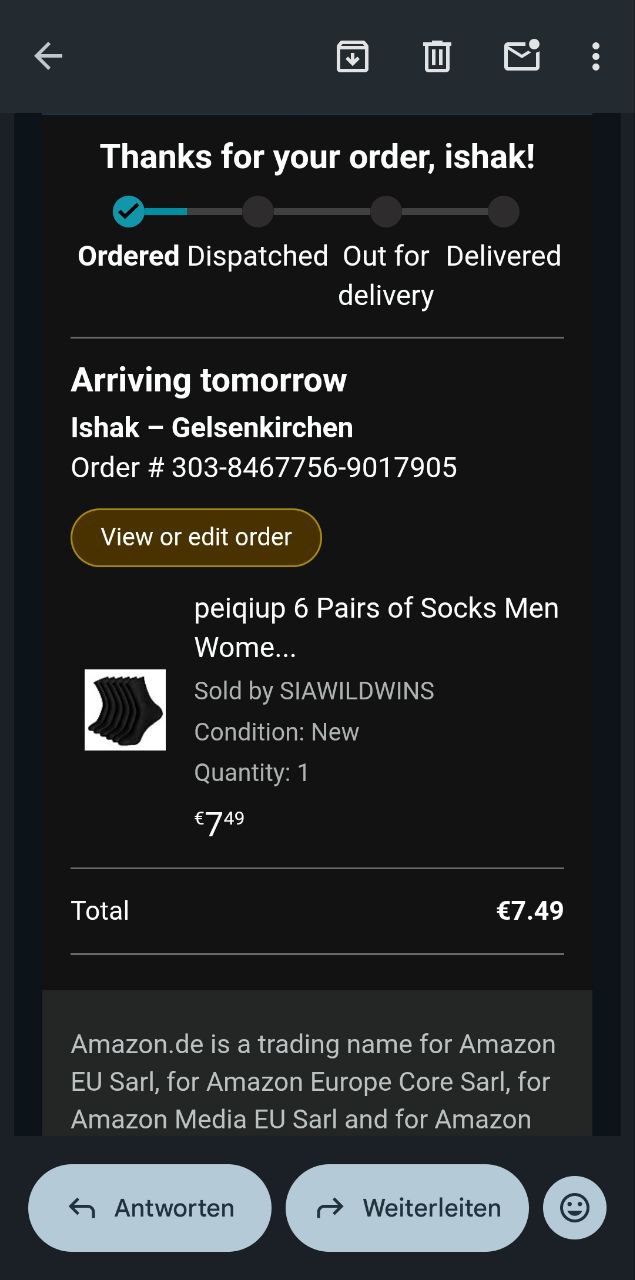The image size is (635, 1280).
Task: Open the emoji reaction picker
Action: click(574, 1208)
